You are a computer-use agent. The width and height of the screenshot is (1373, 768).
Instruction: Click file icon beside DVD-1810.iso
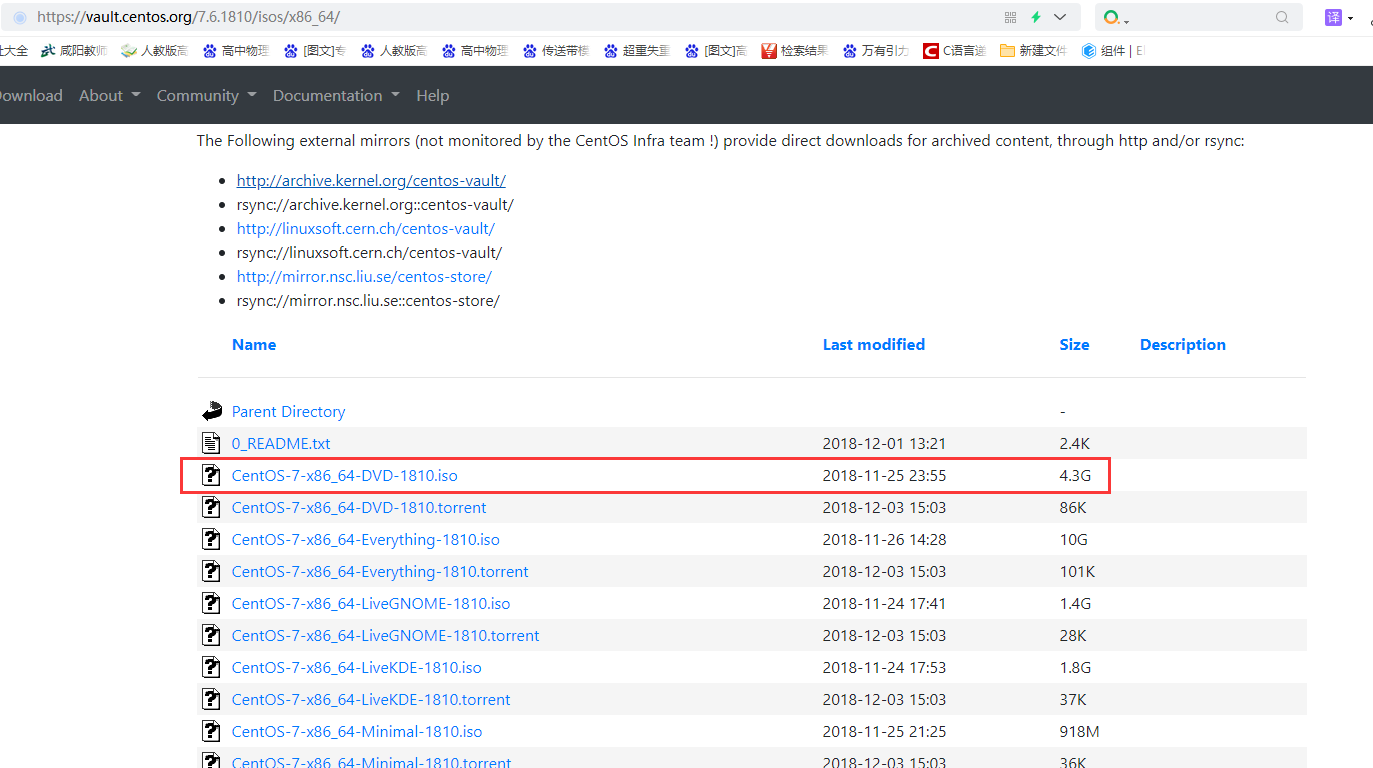click(211, 475)
